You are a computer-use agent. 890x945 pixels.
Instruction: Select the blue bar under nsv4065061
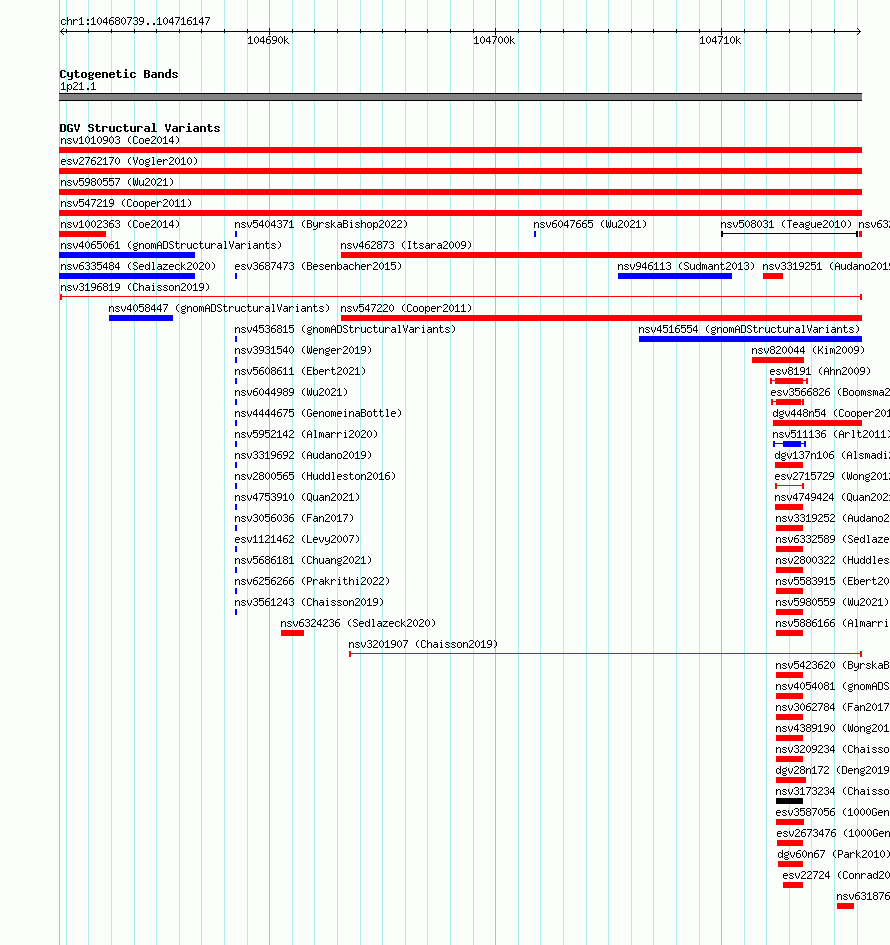click(x=127, y=255)
